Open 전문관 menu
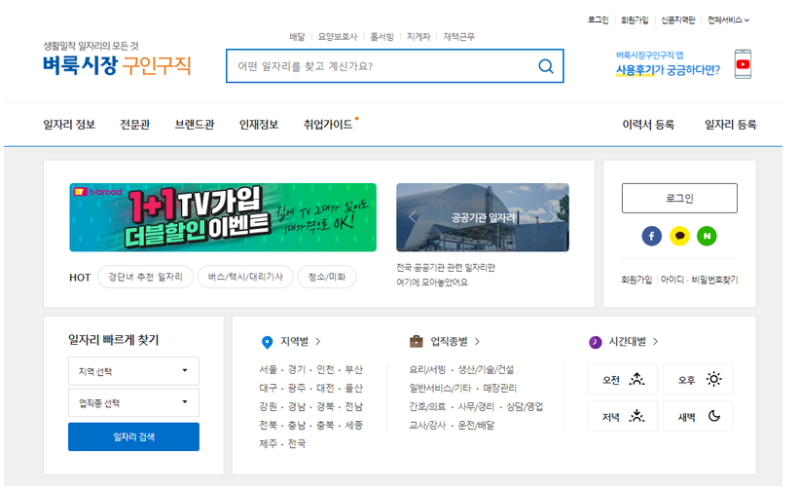The height and width of the screenshot is (490, 800). [x=135, y=125]
